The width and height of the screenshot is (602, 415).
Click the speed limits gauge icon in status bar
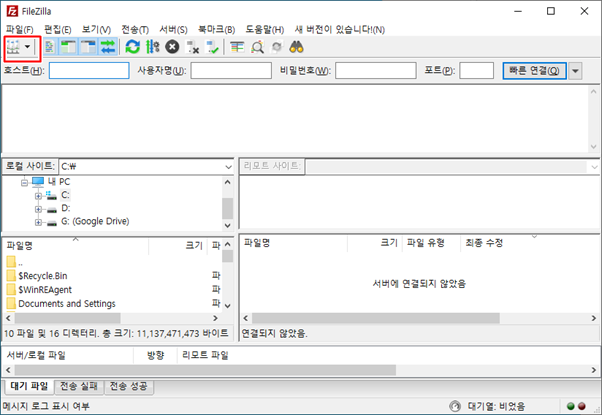[455, 406]
